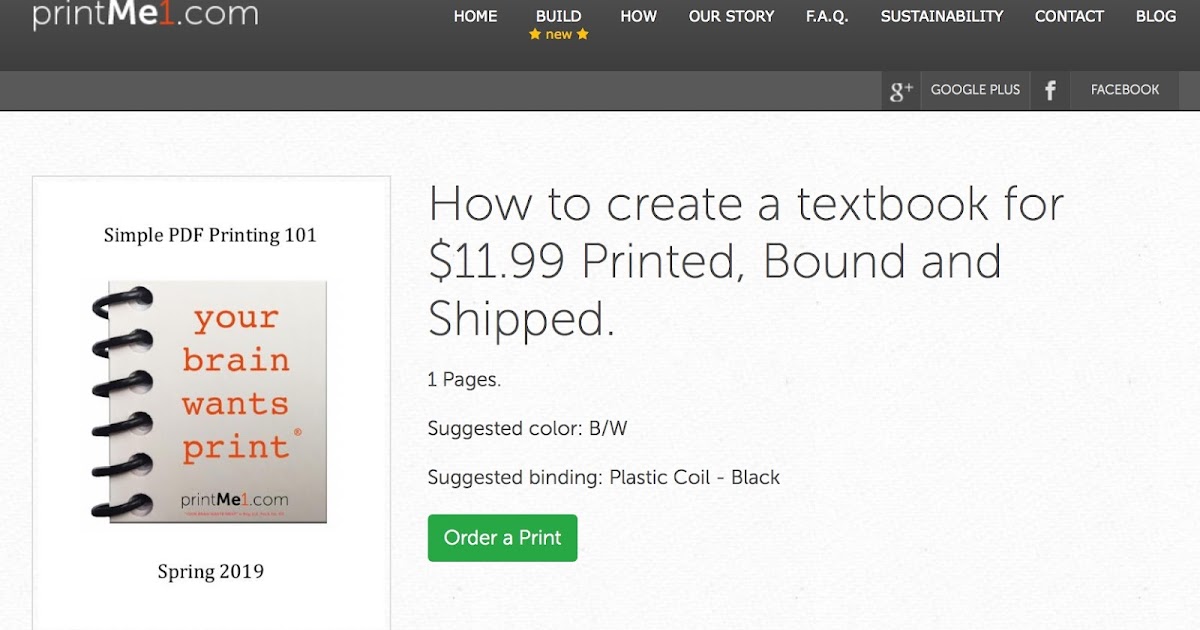Screen dimensions: 1200x630
Task: Open the CONTACT page
Action: 1069,16
